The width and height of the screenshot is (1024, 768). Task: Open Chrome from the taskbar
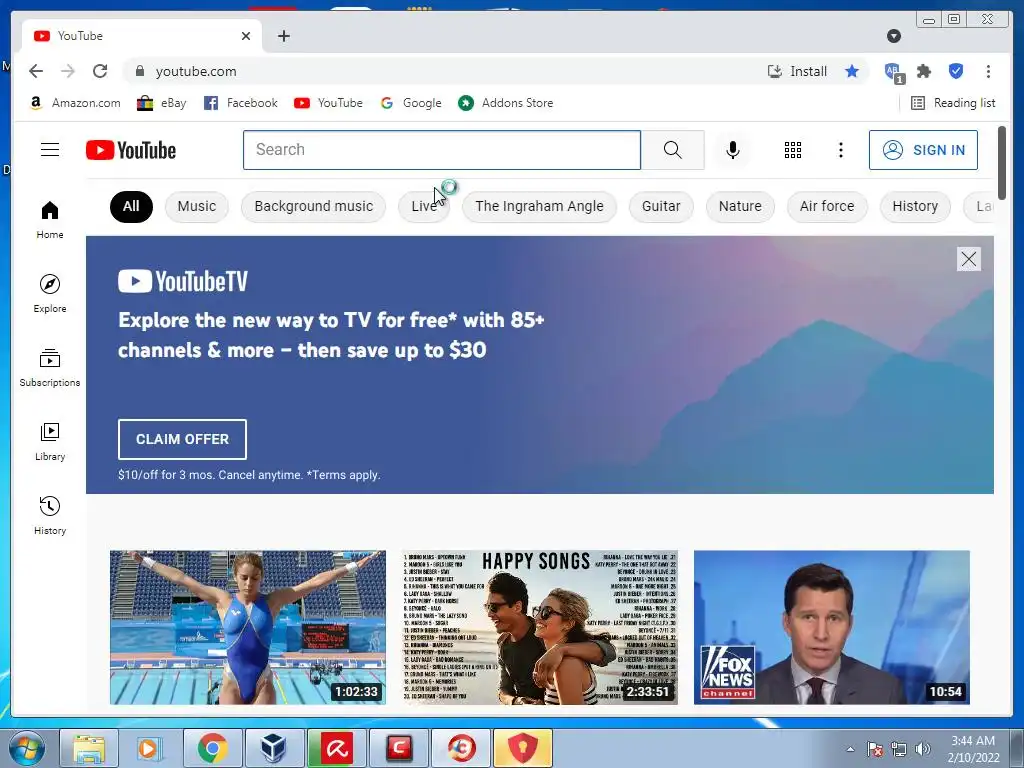click(x=212, y=748)
